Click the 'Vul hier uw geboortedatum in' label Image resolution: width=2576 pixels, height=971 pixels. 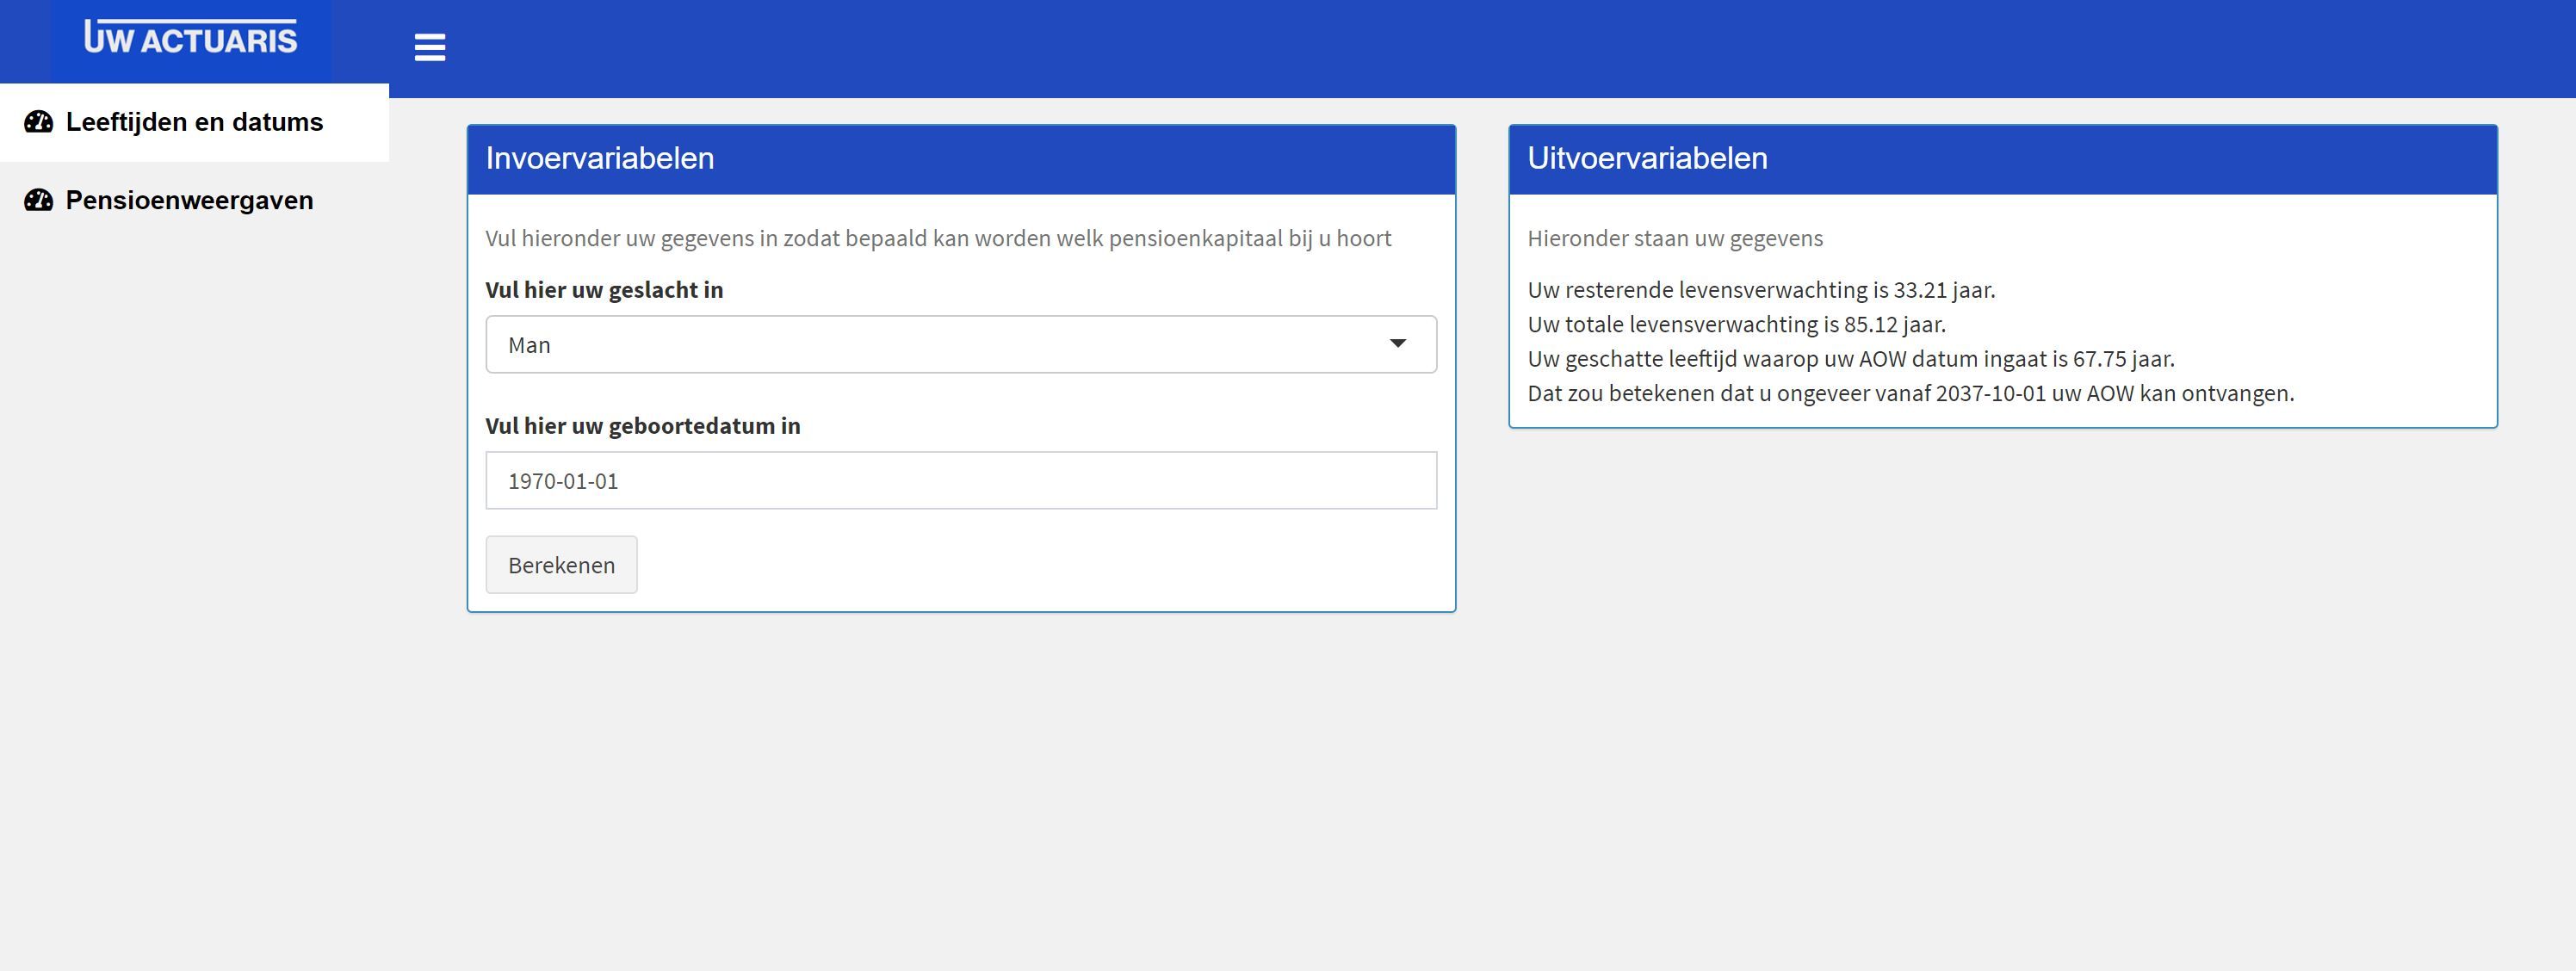coord(642,426)
